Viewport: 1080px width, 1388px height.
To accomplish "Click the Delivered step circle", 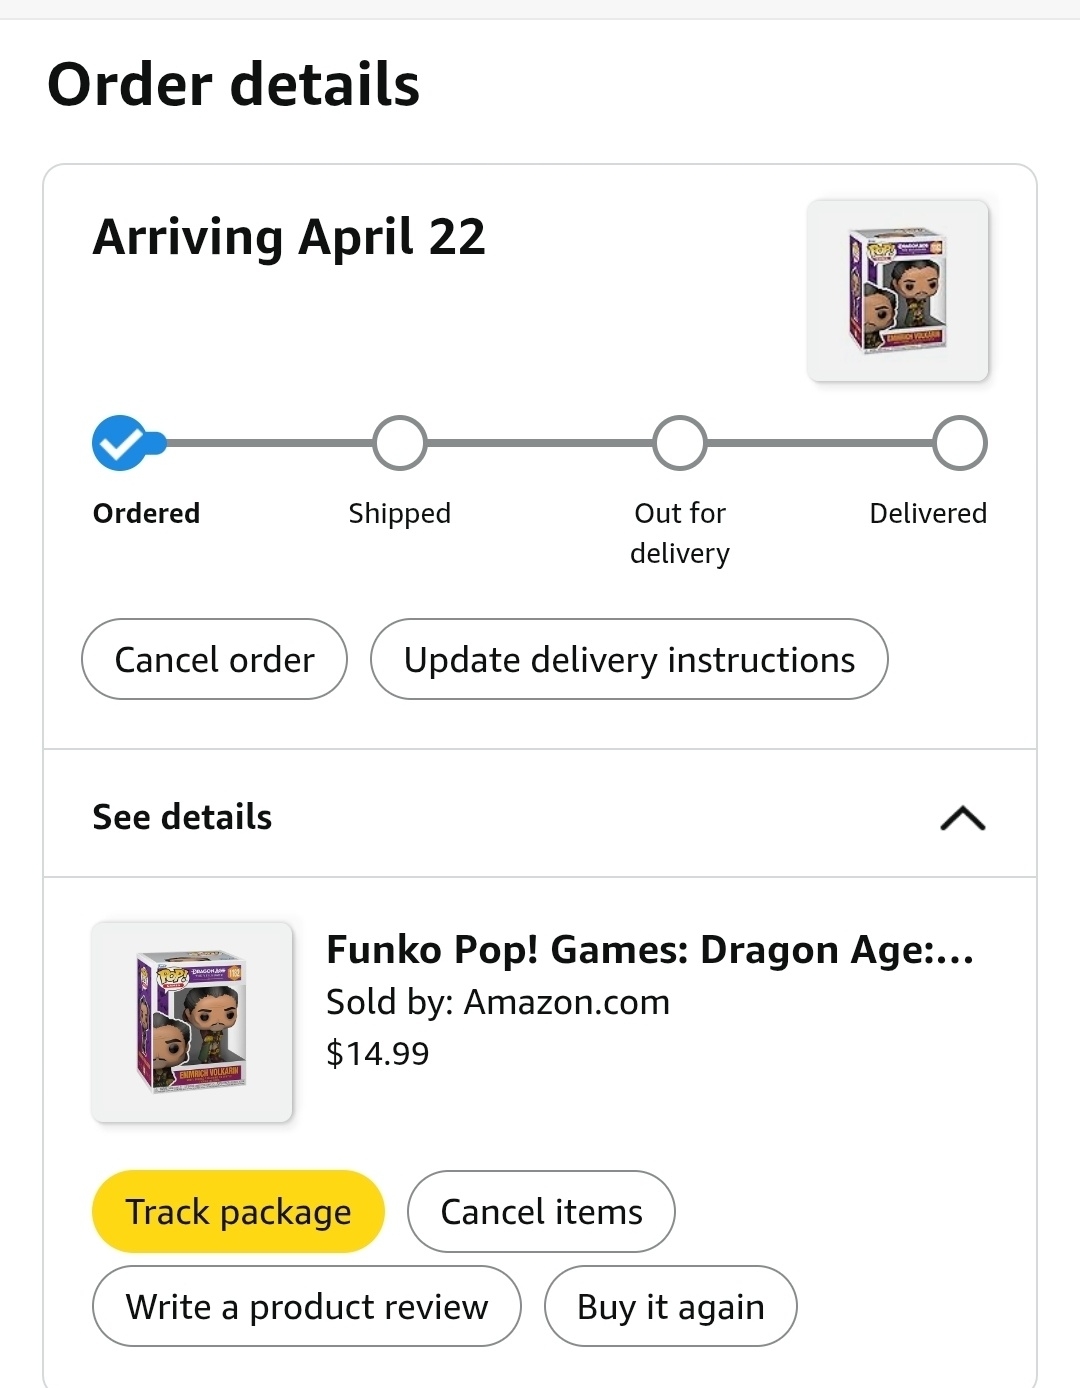I will [x=960, y=443].
